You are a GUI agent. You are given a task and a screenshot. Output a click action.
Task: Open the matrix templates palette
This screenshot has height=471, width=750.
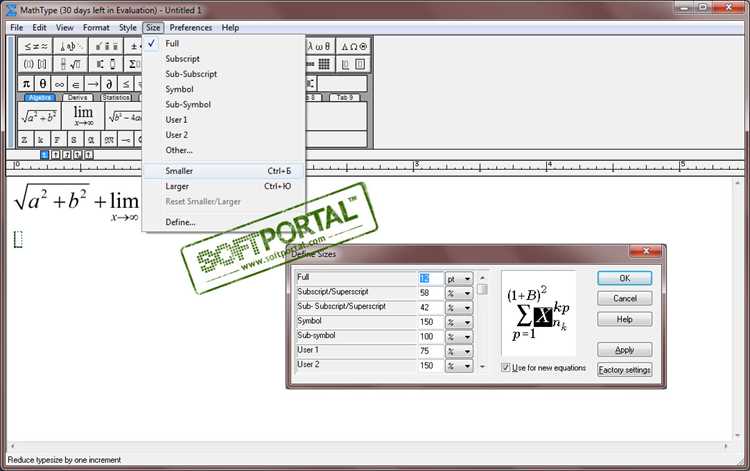coord(320,64)
